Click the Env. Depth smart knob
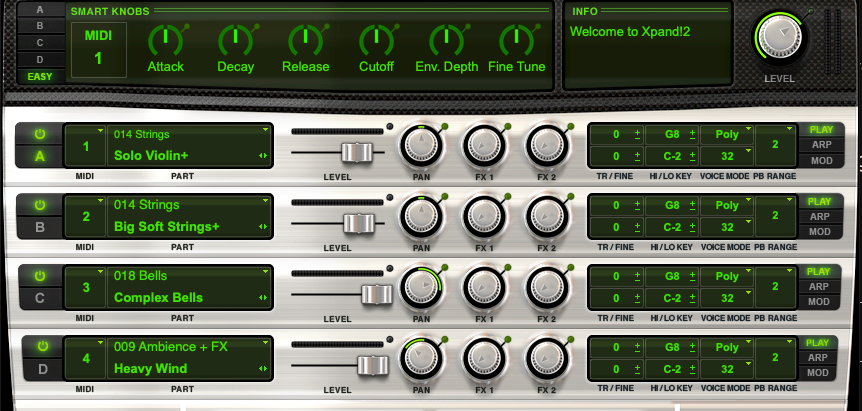 click(x=446, y=39)
